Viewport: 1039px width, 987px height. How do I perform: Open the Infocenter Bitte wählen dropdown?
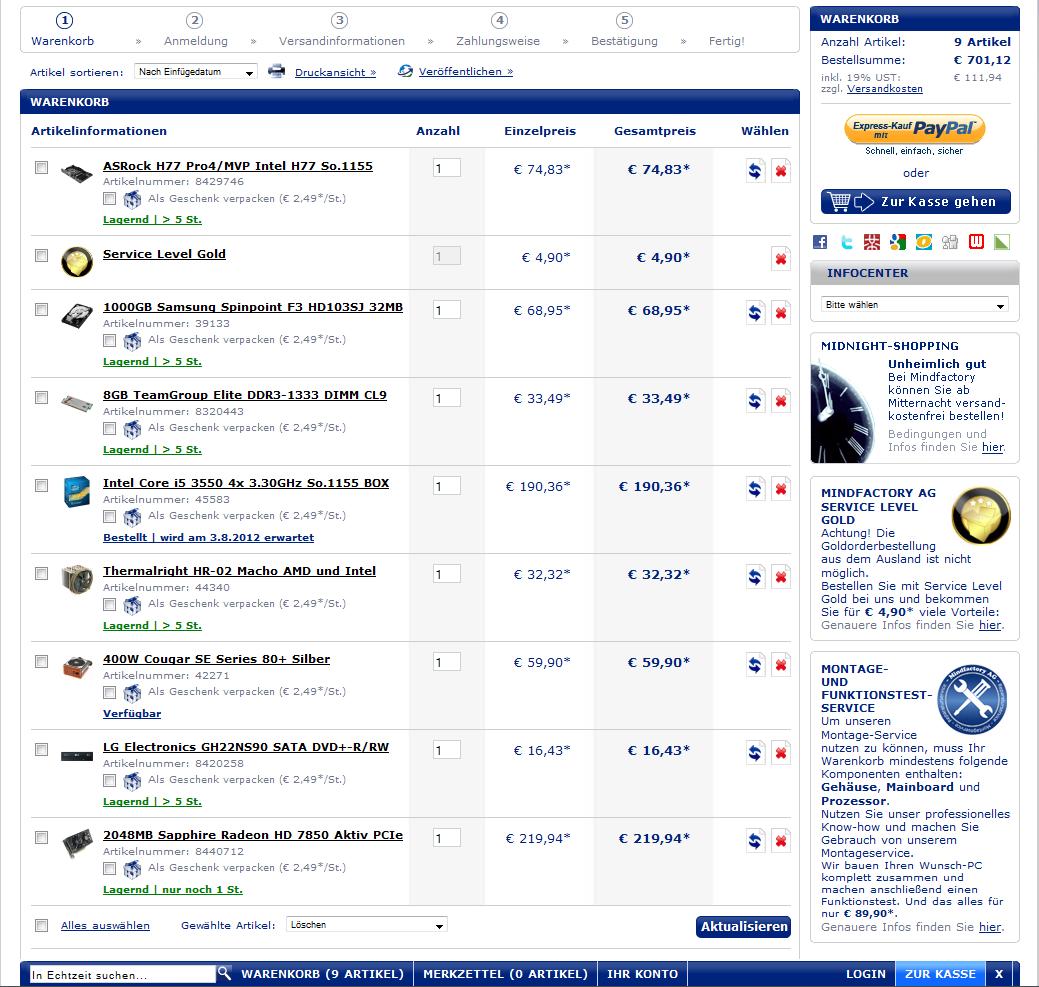tap(915, 305)
